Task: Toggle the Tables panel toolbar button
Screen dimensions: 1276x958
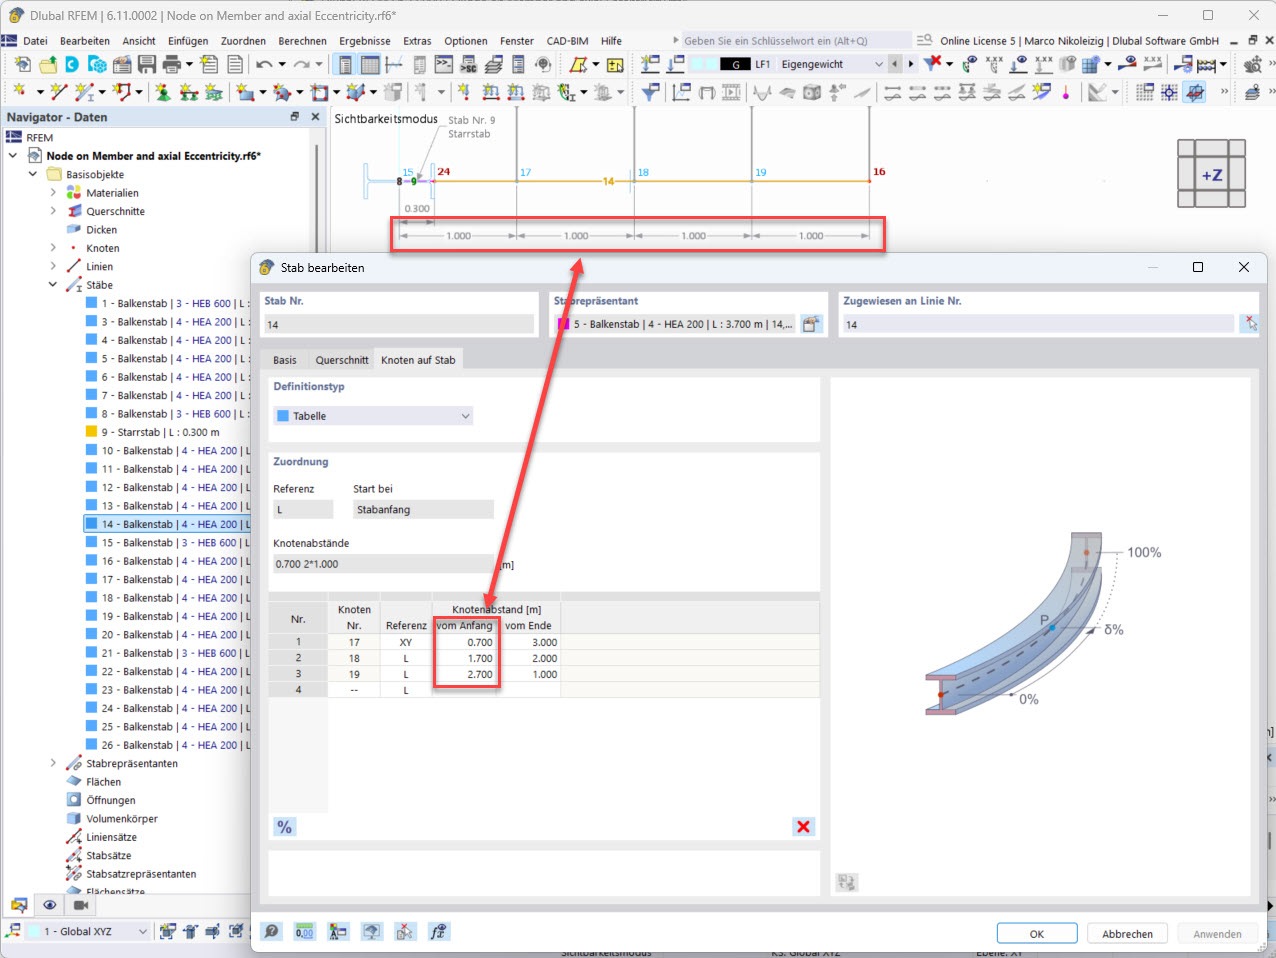Action: click(x=370, y=65)
